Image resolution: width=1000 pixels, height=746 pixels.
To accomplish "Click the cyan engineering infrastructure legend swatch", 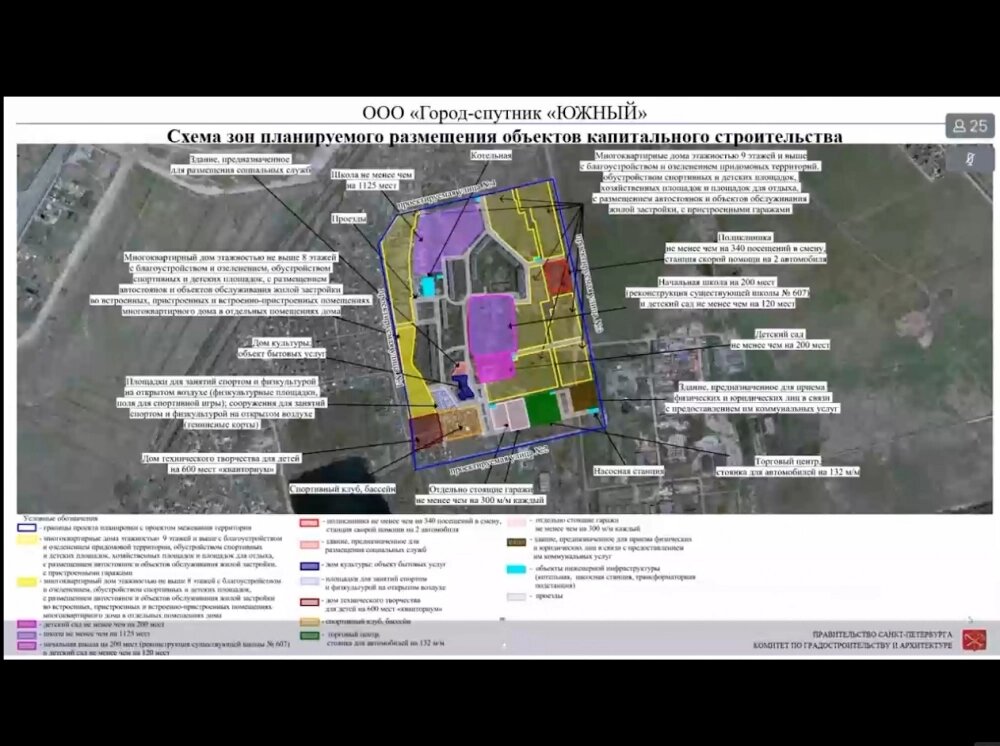I will (516, 569).
